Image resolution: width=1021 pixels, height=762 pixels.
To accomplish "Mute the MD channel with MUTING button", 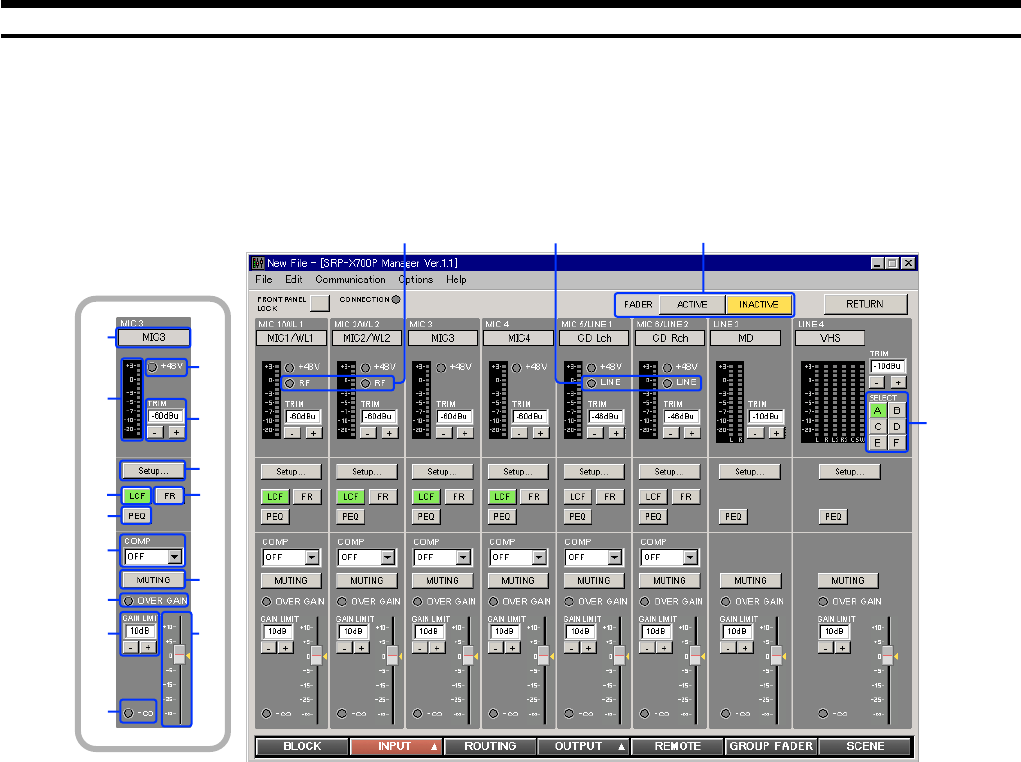I will pyautogui.click(x=749, y=580).
